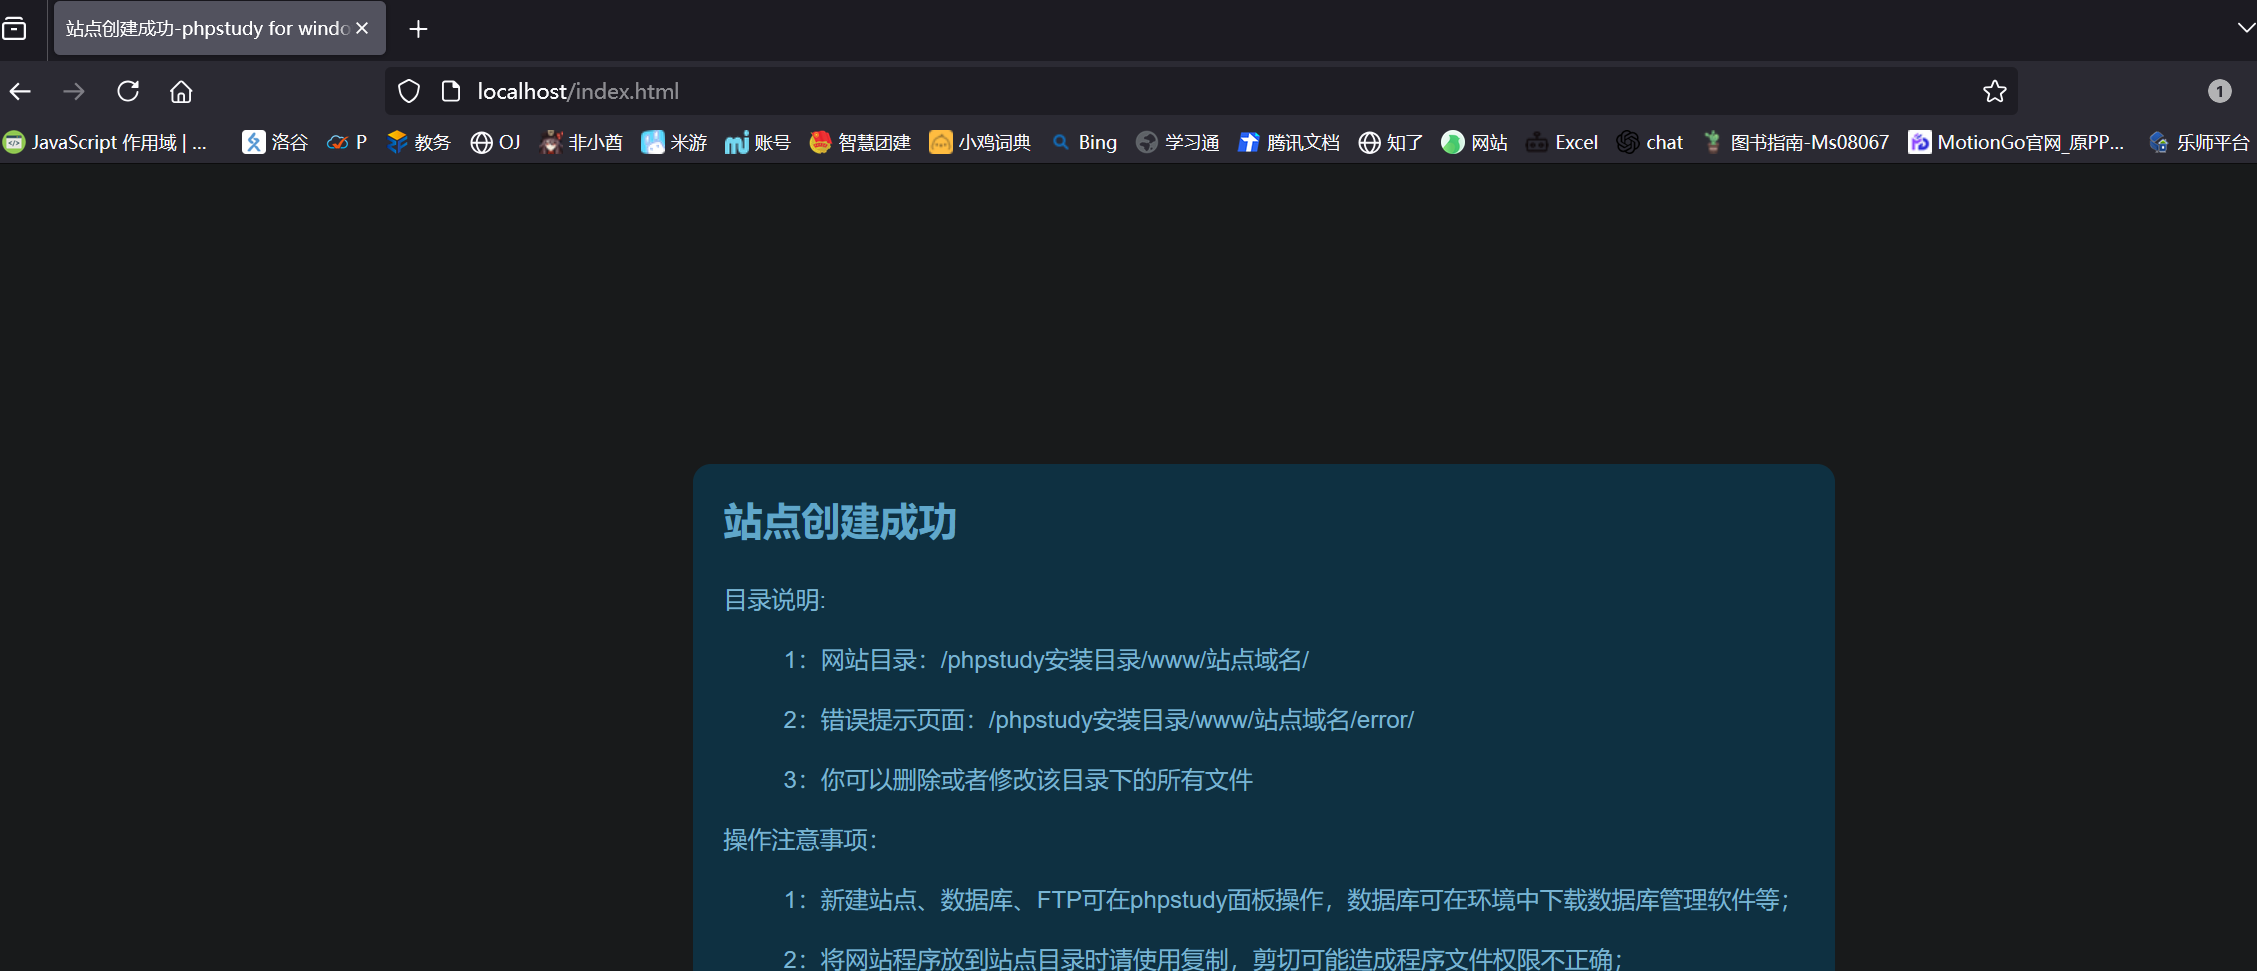2257x971 pixels.
Task: Open the 米游 bookmark
Action: pos(674,143)
